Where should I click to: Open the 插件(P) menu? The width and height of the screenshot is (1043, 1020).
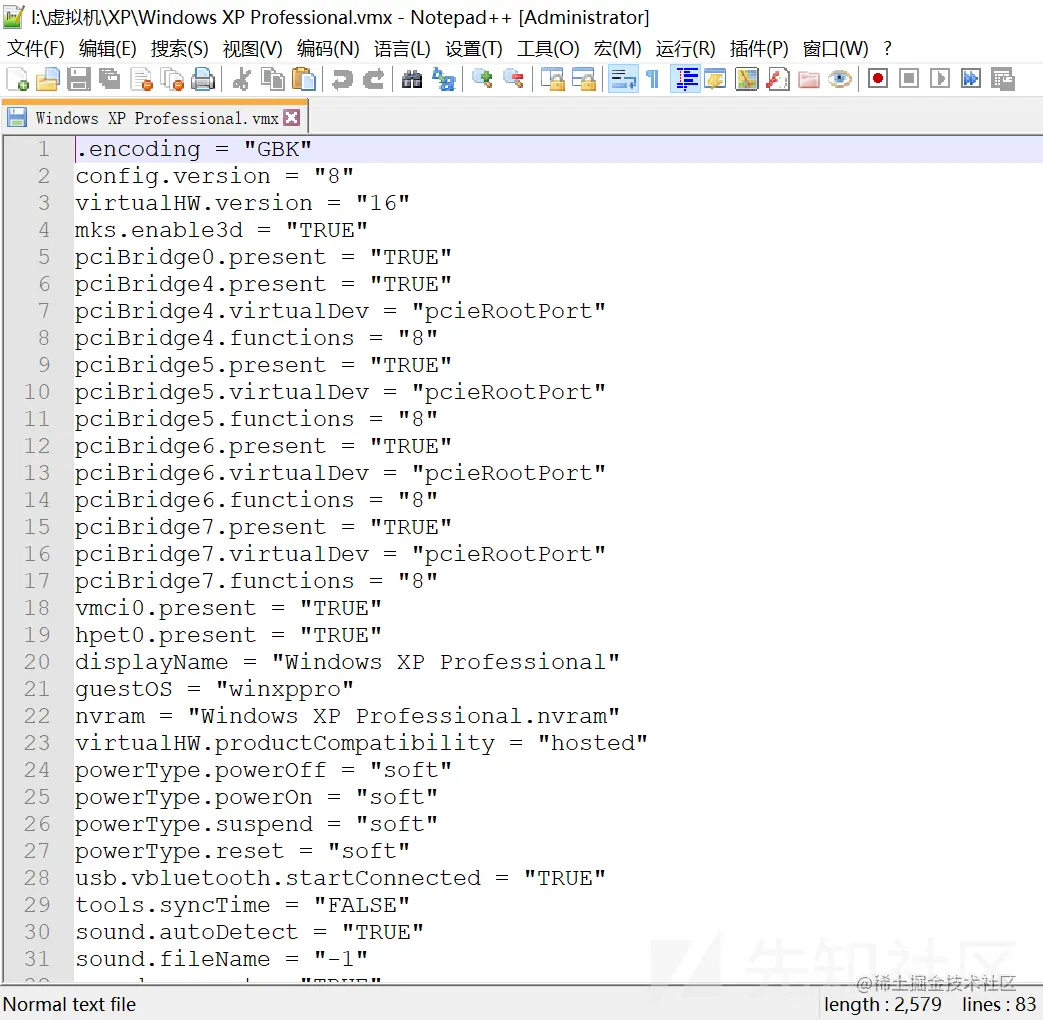[x=759, y=49]
